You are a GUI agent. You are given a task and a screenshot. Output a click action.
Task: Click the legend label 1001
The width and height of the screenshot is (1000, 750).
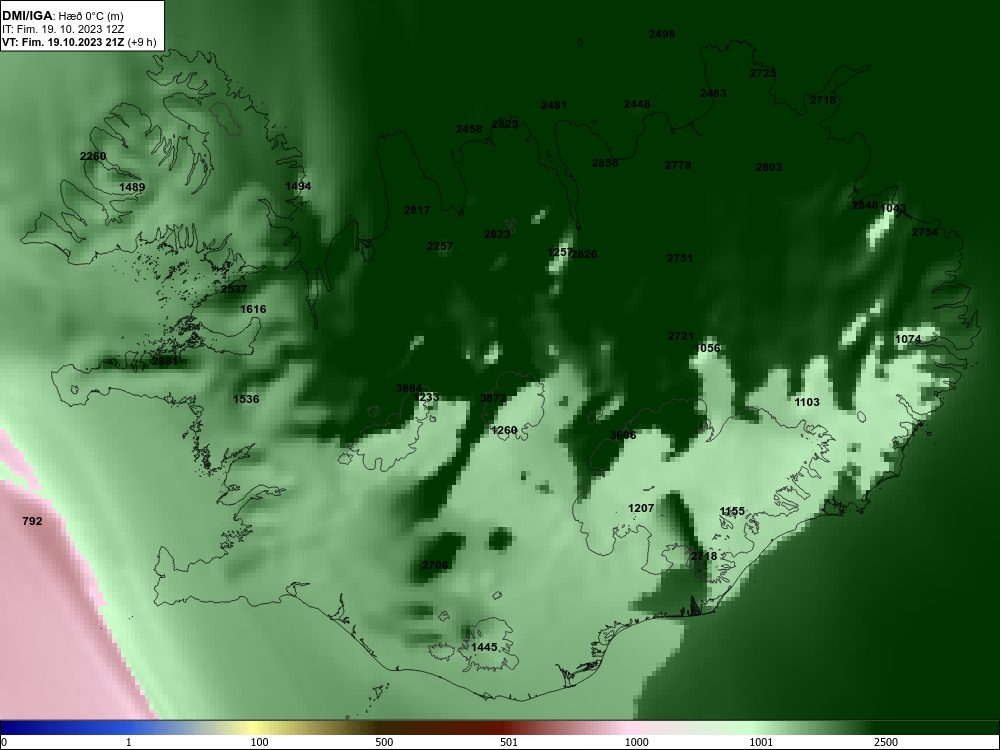click(x=761, y=742)
